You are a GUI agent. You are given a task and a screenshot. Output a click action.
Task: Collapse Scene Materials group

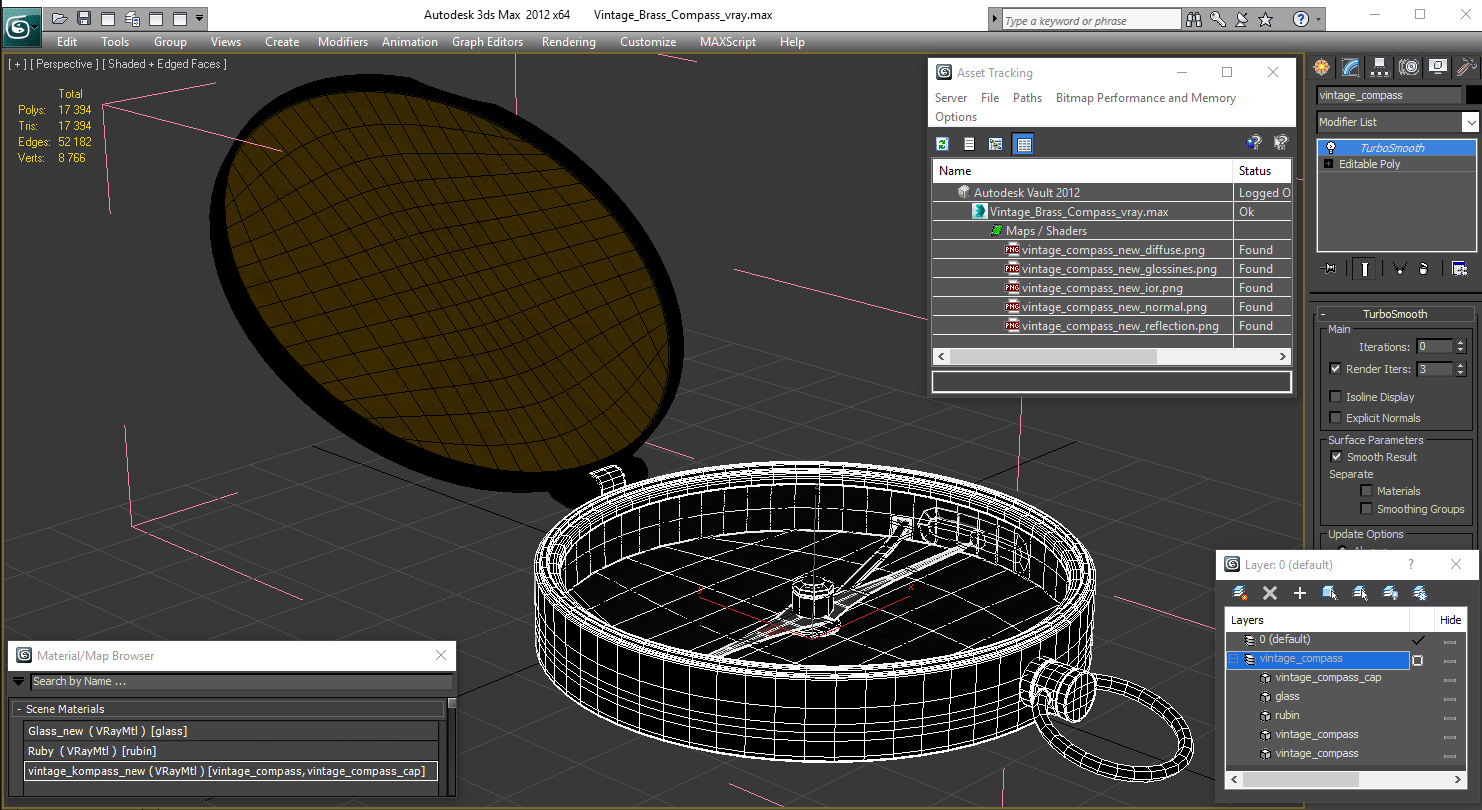[19, 709]
